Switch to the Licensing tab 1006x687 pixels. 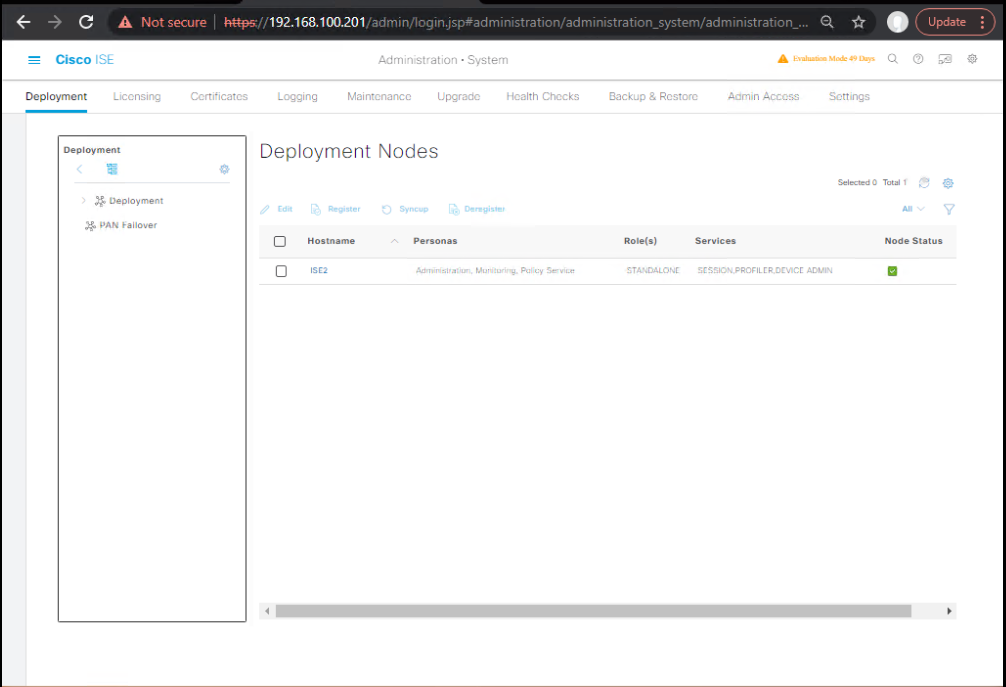[137, 96]
